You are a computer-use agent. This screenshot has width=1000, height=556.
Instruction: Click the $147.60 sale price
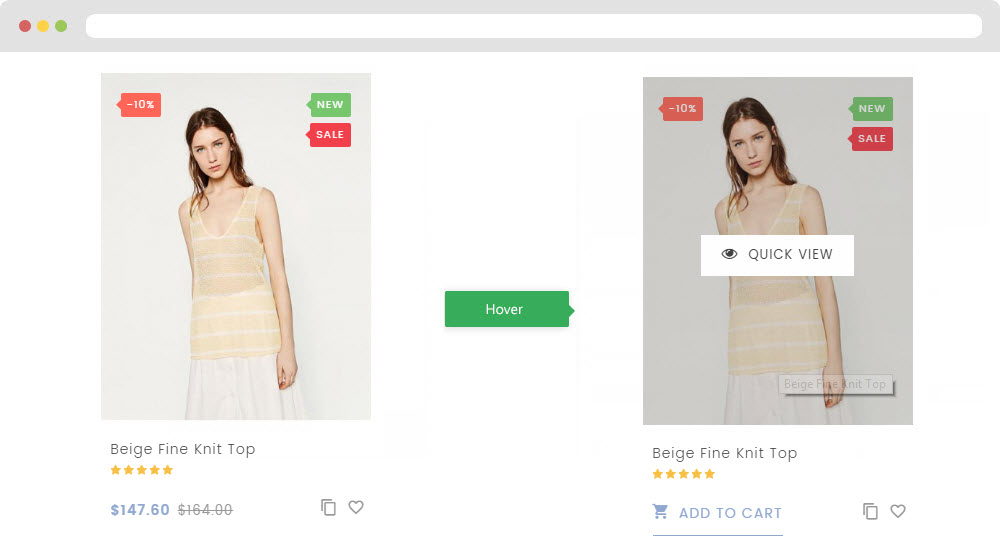click(x=140, y=510)
